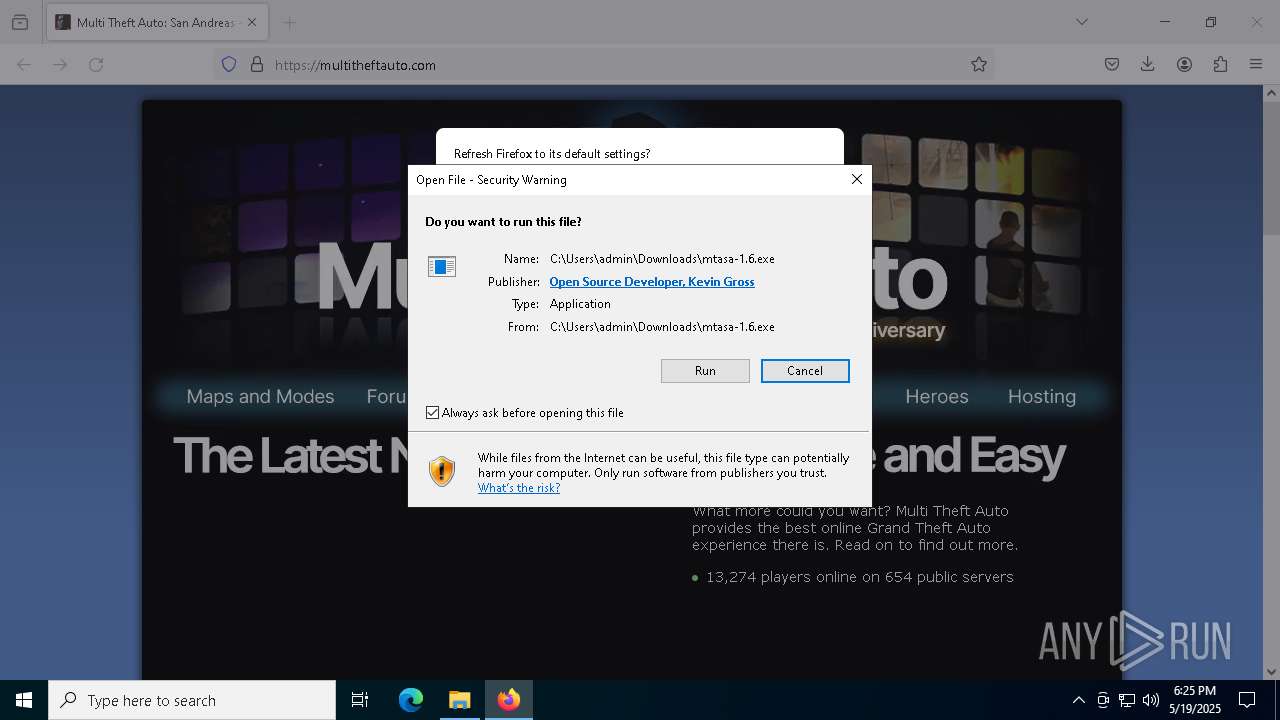Bookmark this page with the star icon

979,64
